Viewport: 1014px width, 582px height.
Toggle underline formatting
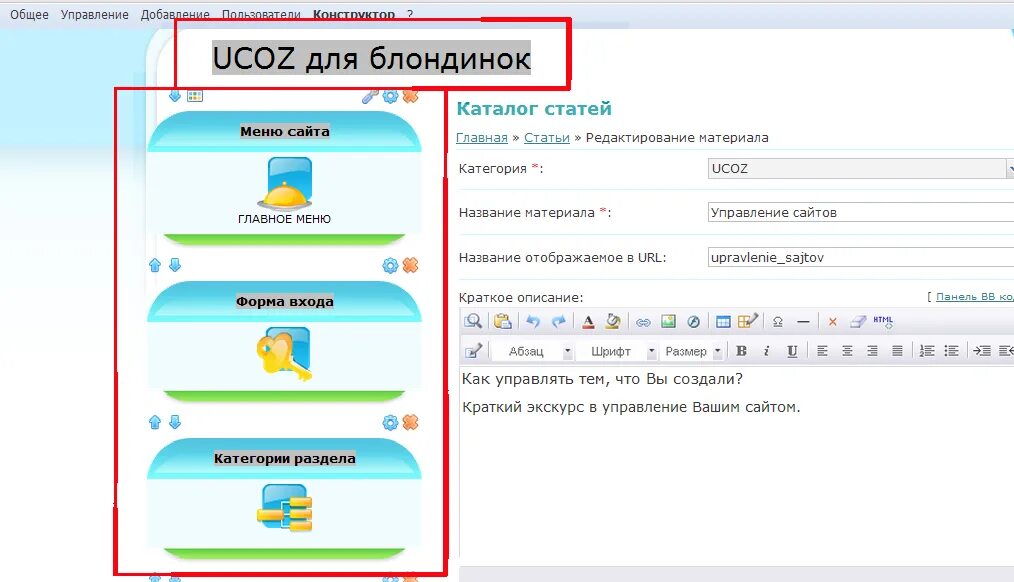pyautogui.click(x=792, y=350)
